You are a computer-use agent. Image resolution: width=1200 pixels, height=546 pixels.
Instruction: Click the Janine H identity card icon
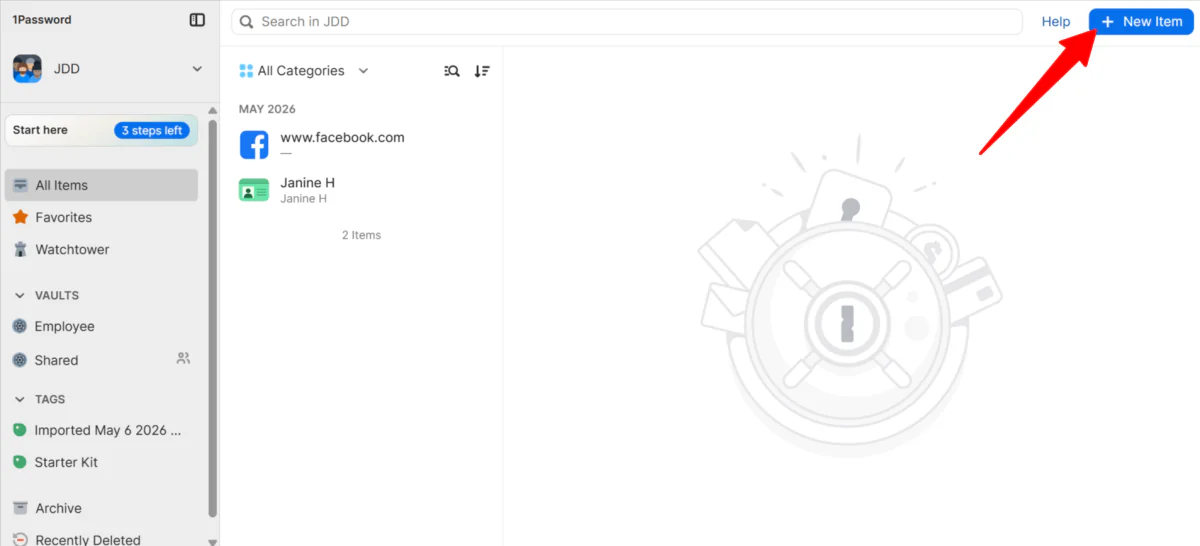coord(254,190)
